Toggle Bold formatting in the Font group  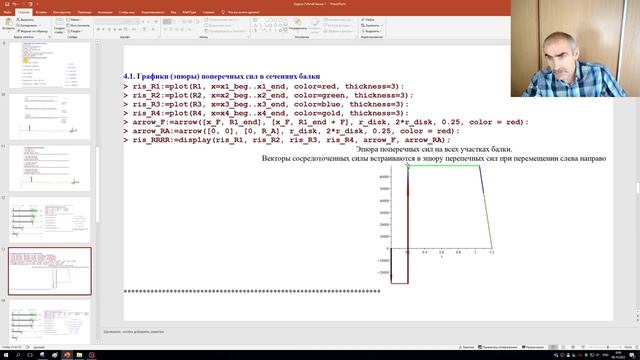[x=98, y=29]
